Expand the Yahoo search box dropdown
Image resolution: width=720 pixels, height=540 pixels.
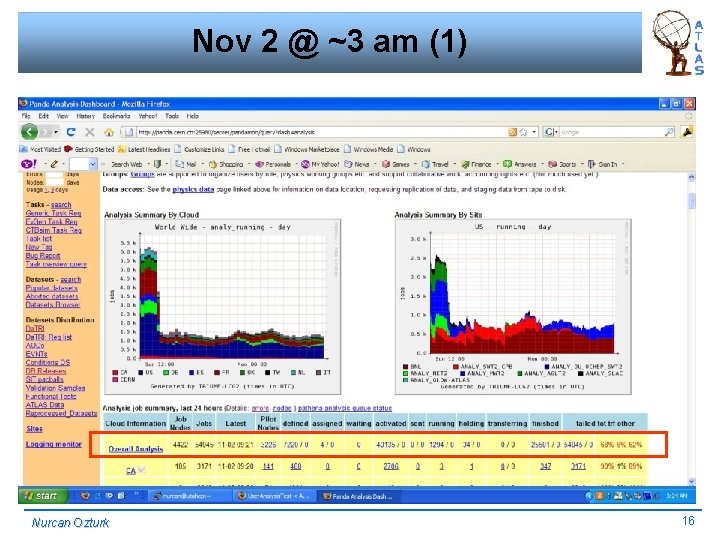tap(93, 164)
